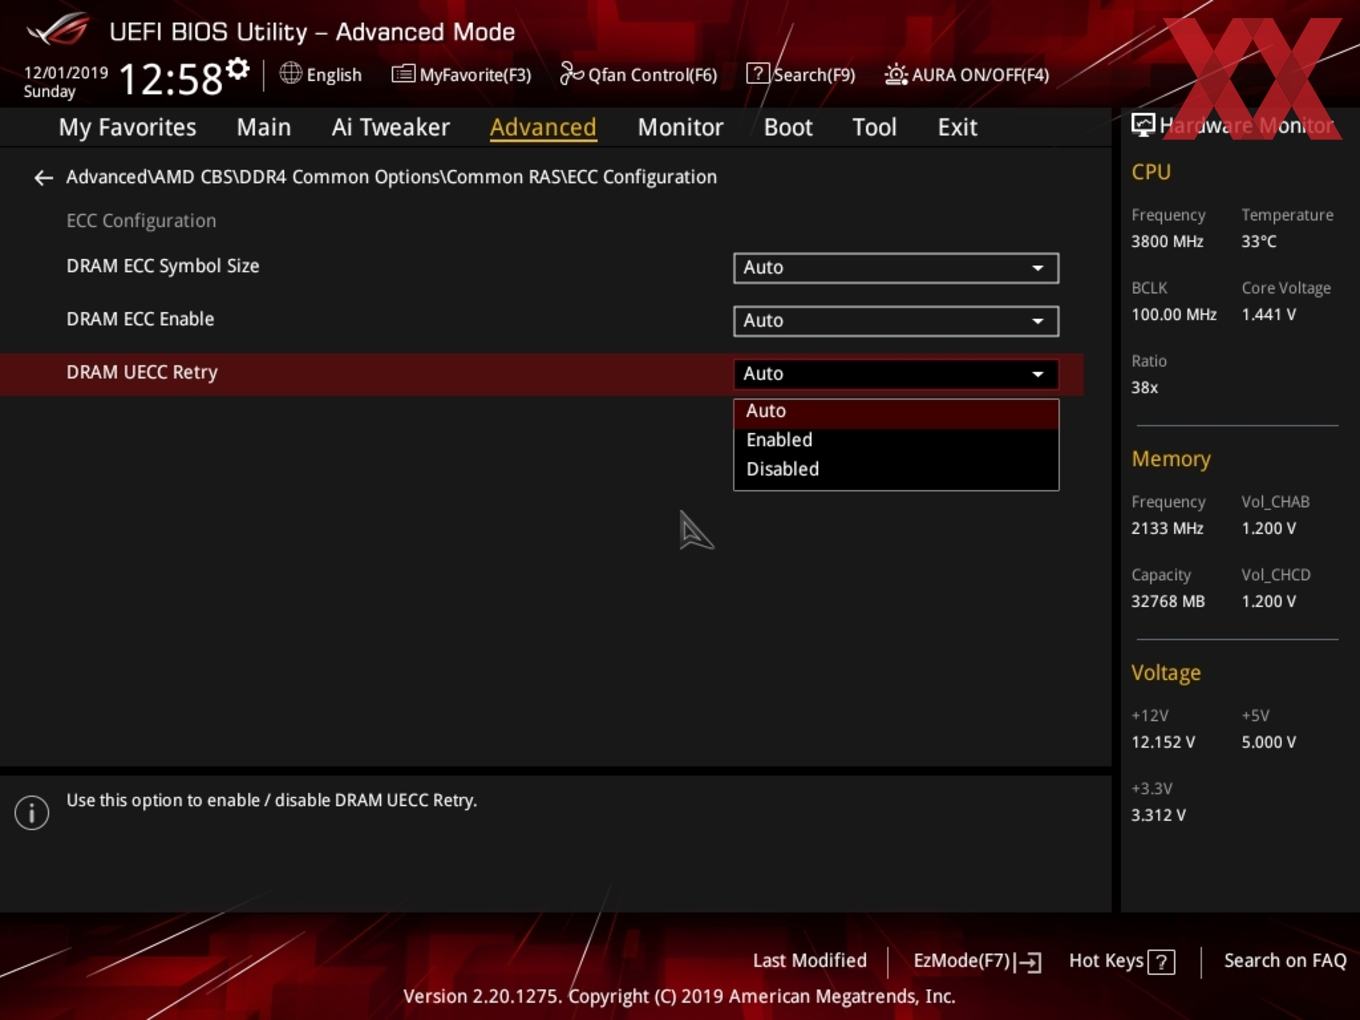Choose Enabled in the dropdown list

[x=896, y=440]
